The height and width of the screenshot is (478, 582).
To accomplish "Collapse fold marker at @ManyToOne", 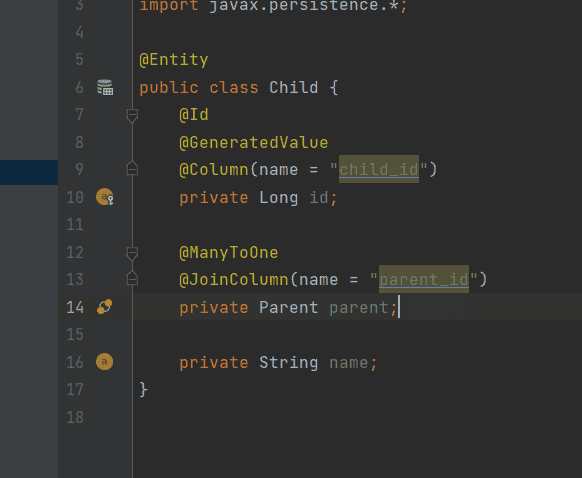I will (x=132, y=253).
